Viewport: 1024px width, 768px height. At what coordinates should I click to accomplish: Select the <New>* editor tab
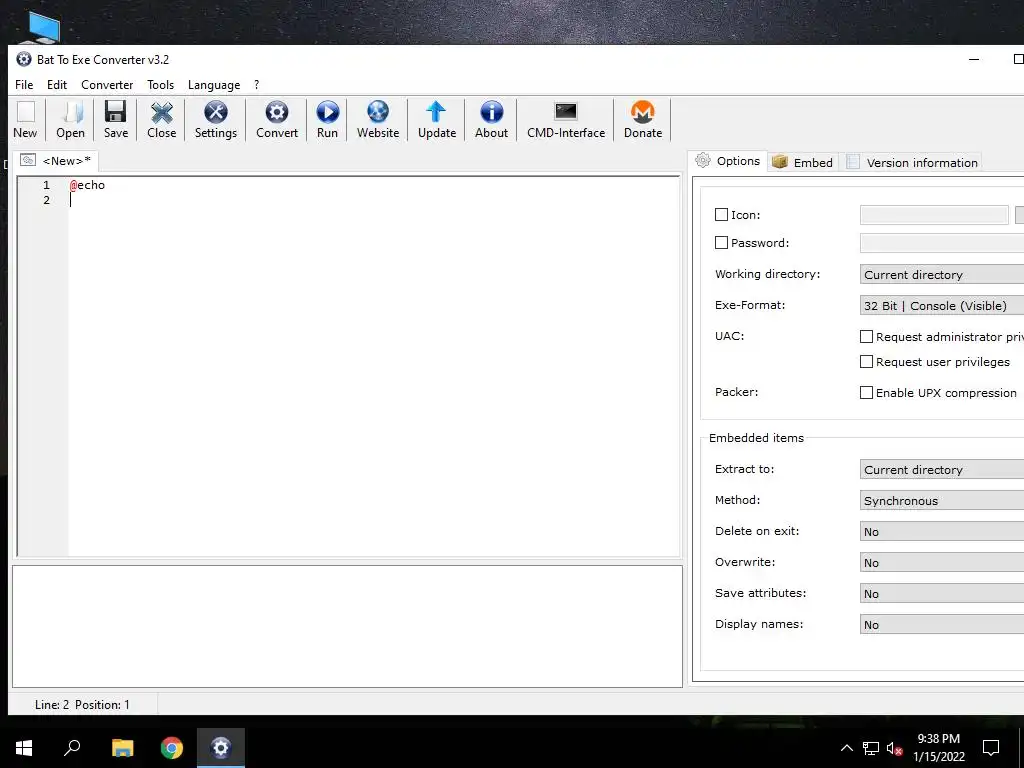[x=56, y=161]
